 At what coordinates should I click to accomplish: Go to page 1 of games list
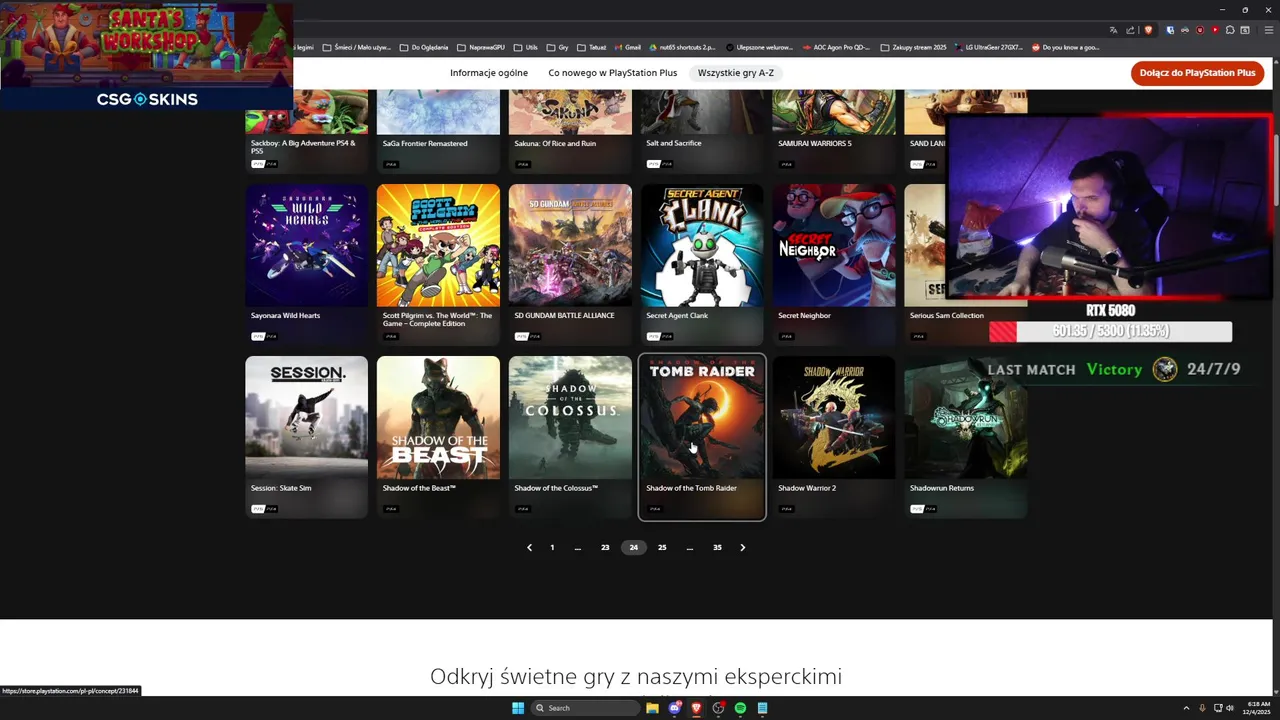coord(552,548)
